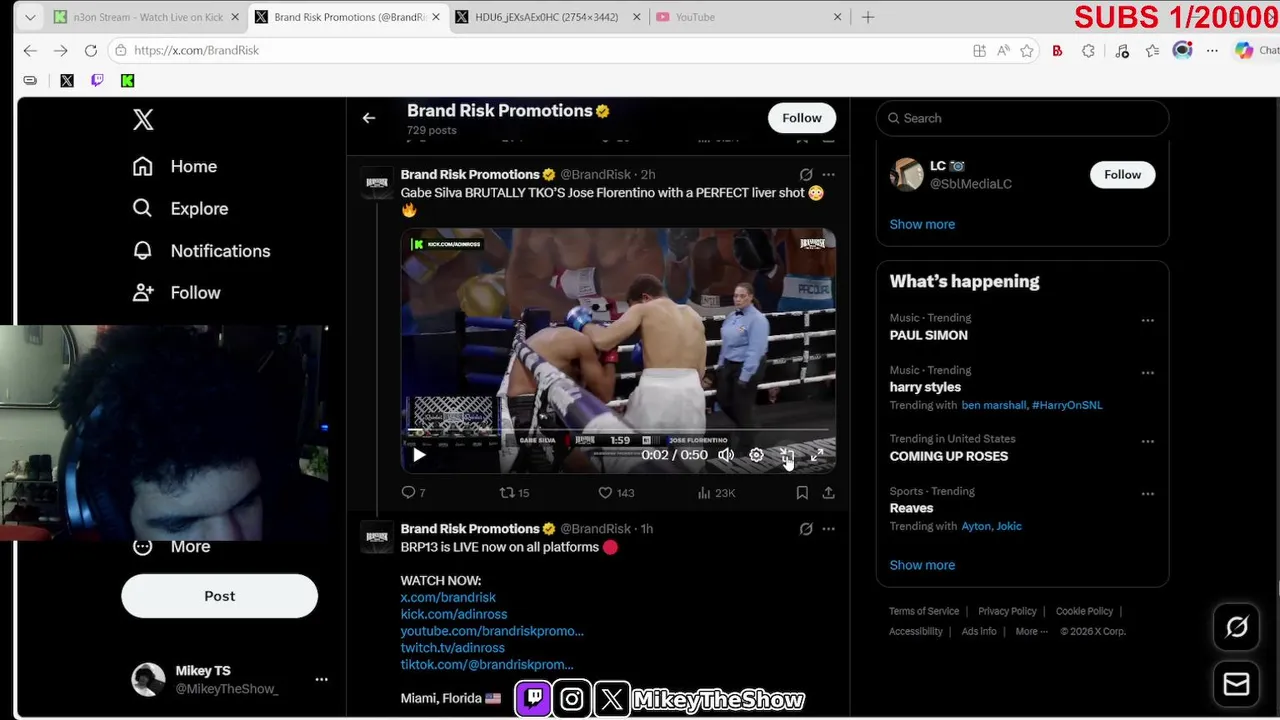This screenshot has width=1280, height=720.
Task: Open Favorites list in toolbar
Action: pos(1153,51)
